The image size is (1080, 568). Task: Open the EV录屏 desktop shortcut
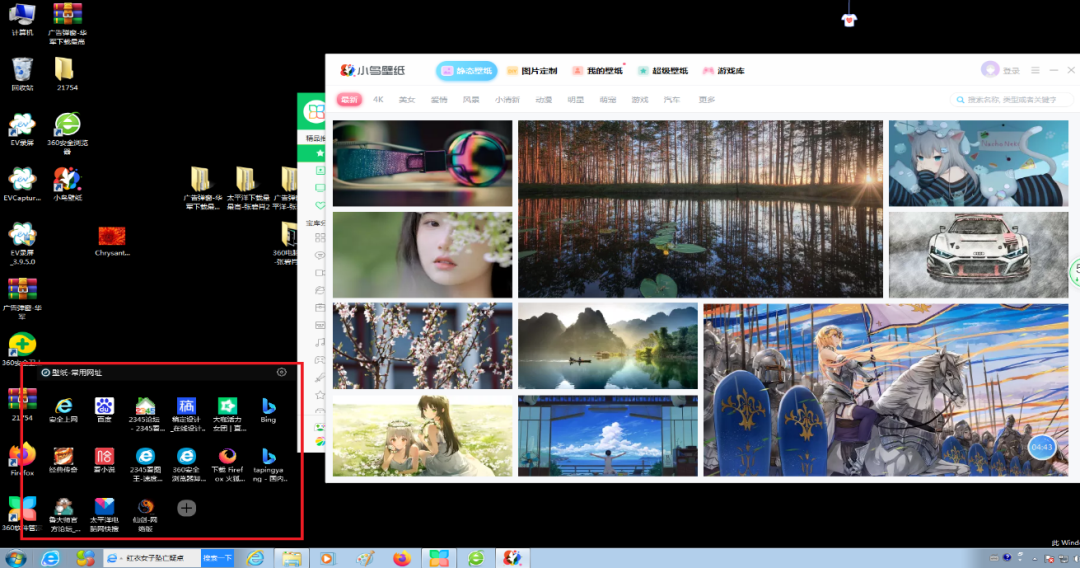pos(22,125)
